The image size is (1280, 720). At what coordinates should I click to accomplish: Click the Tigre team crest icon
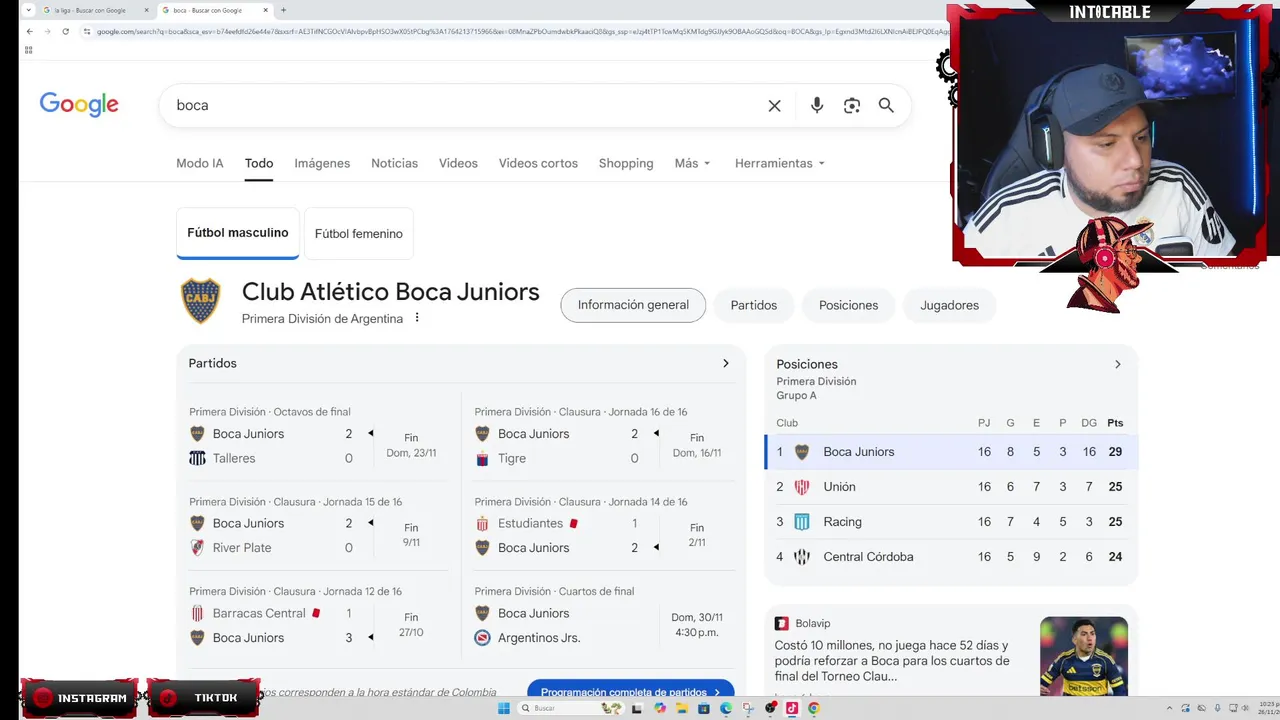pos(482,458)
